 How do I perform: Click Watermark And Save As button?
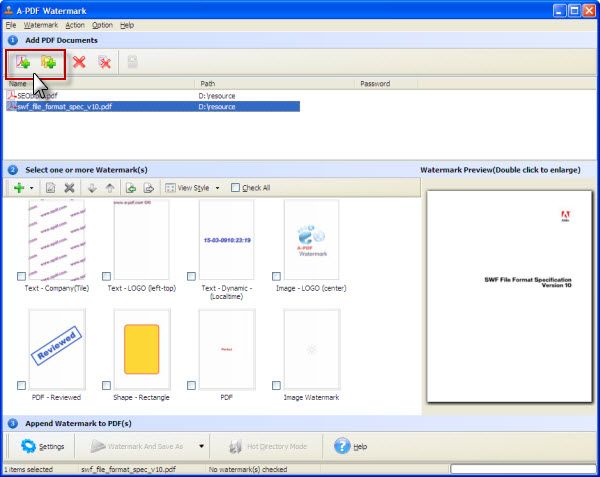click(x=137, y=446)
